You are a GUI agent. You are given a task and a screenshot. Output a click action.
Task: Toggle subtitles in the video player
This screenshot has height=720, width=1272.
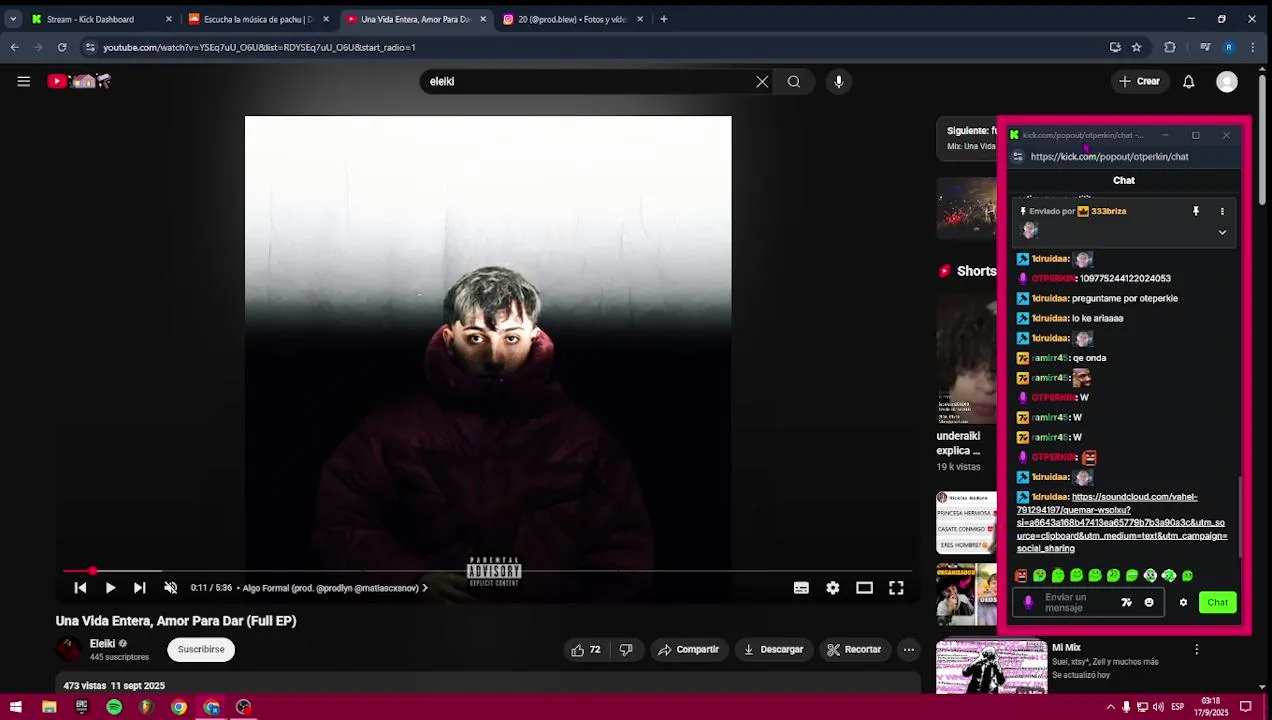click(801, 588)
